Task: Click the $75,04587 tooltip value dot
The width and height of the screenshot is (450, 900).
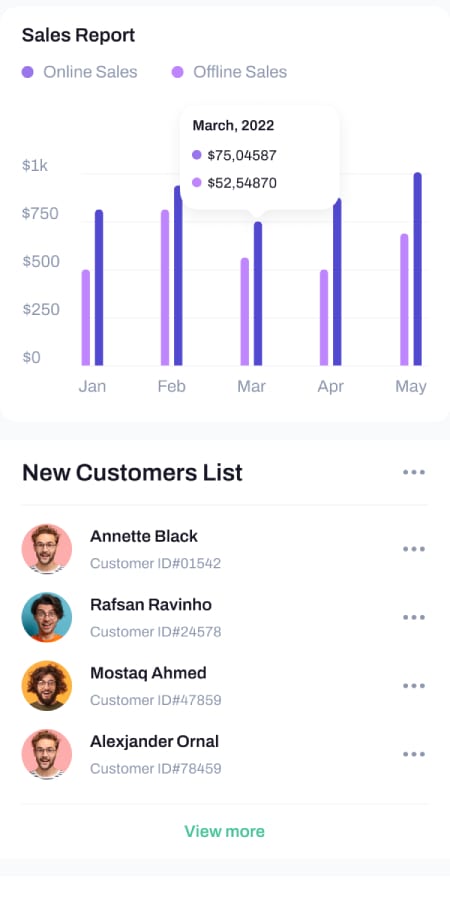Action: point(197,155)
